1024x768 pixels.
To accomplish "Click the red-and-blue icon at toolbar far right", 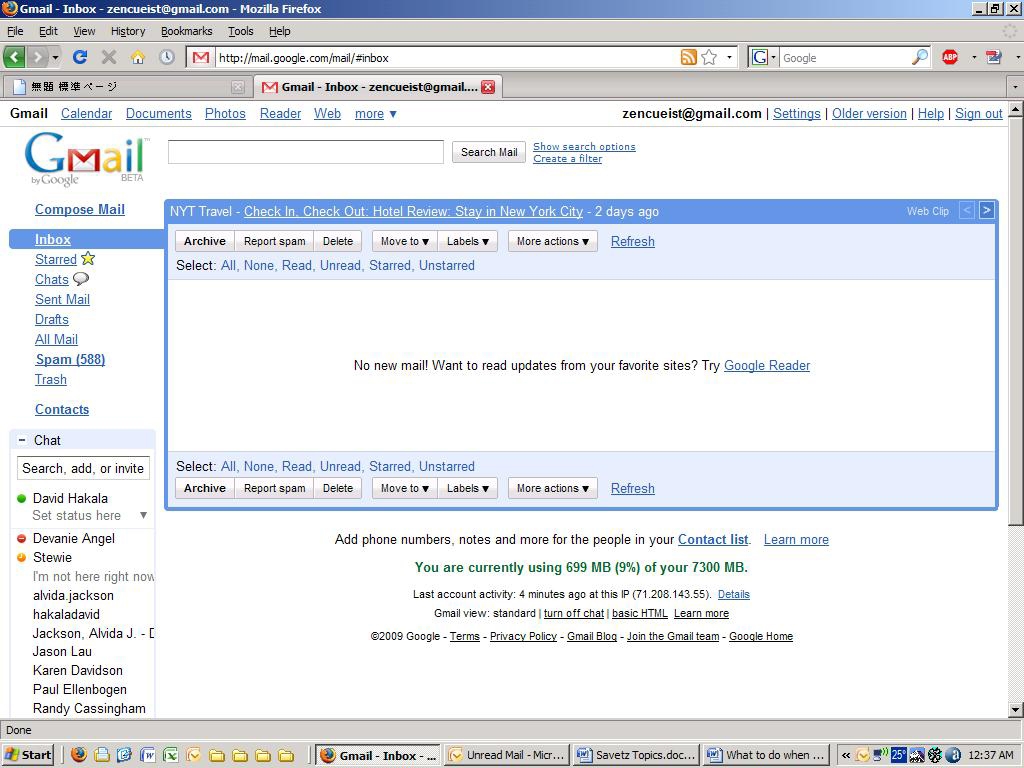I will (994, 57).
